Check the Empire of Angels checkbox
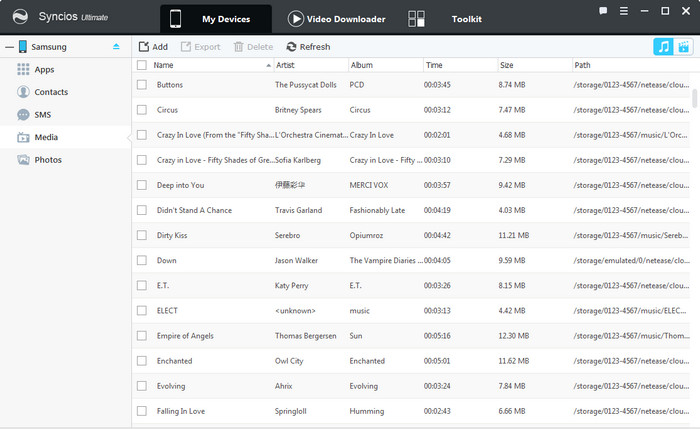700x429 pixels. point(142,335)
